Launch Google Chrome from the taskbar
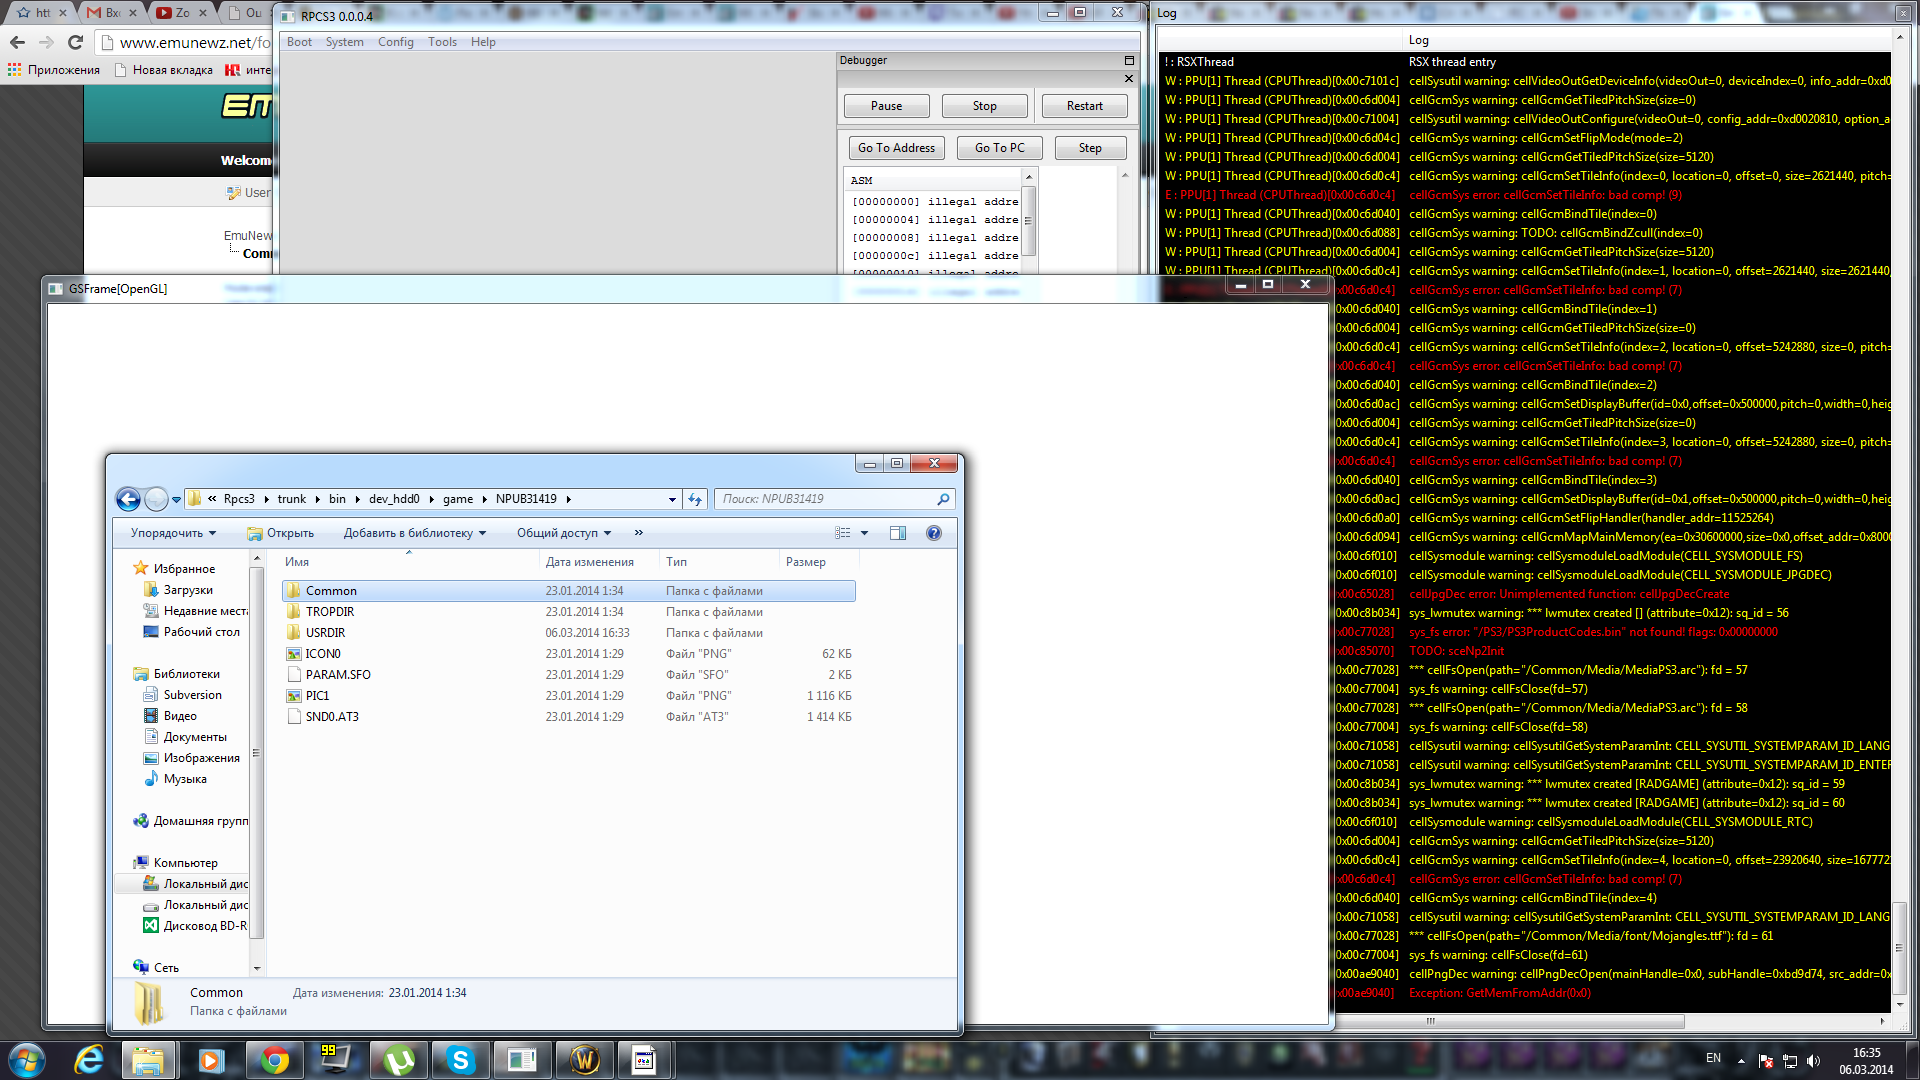Image resolution: width=1920 pixels, height=1080 pixels. pyautogui.click(x=274, y=1060)
